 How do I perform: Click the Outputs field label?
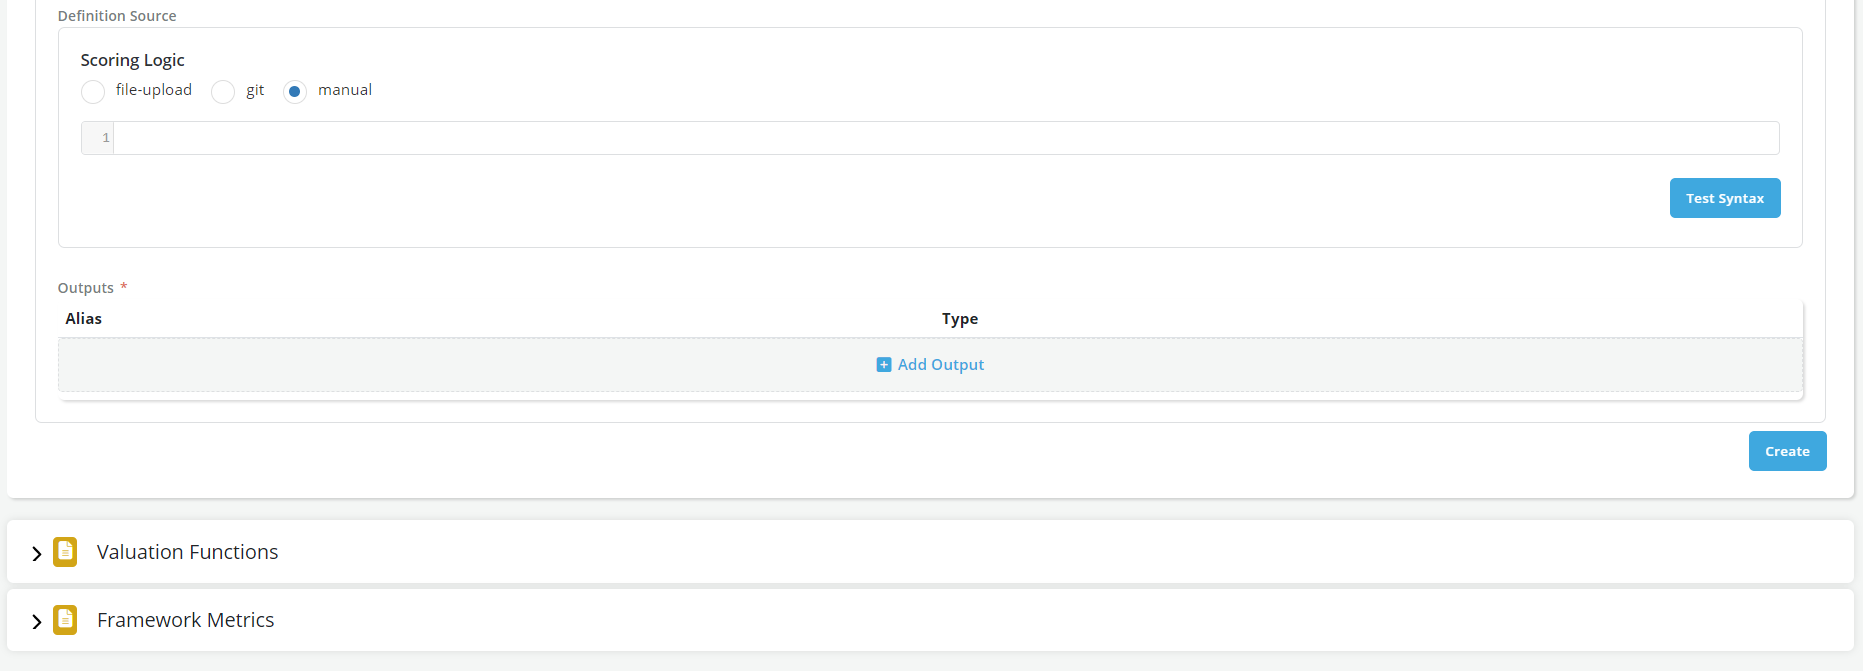click(86, 288)
